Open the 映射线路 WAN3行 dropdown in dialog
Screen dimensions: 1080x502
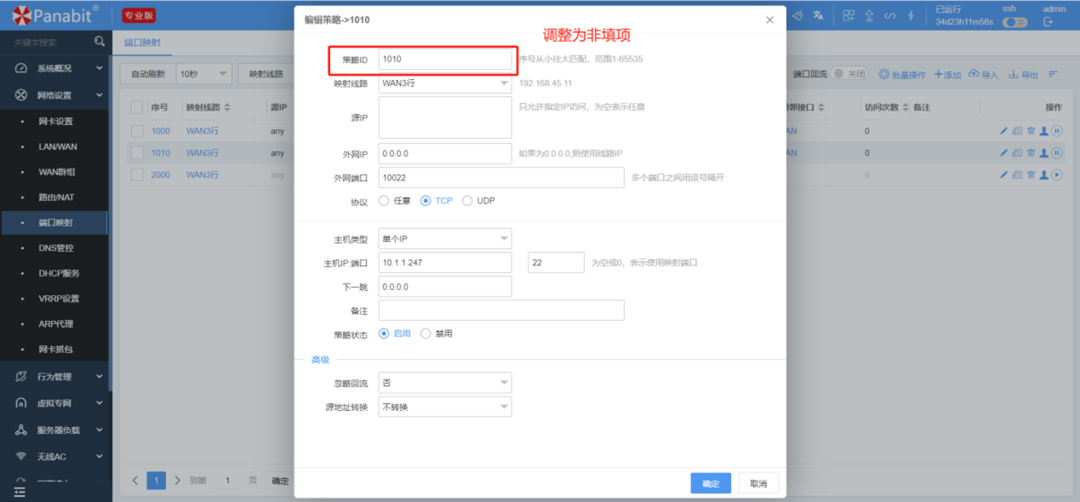point(445,83)
